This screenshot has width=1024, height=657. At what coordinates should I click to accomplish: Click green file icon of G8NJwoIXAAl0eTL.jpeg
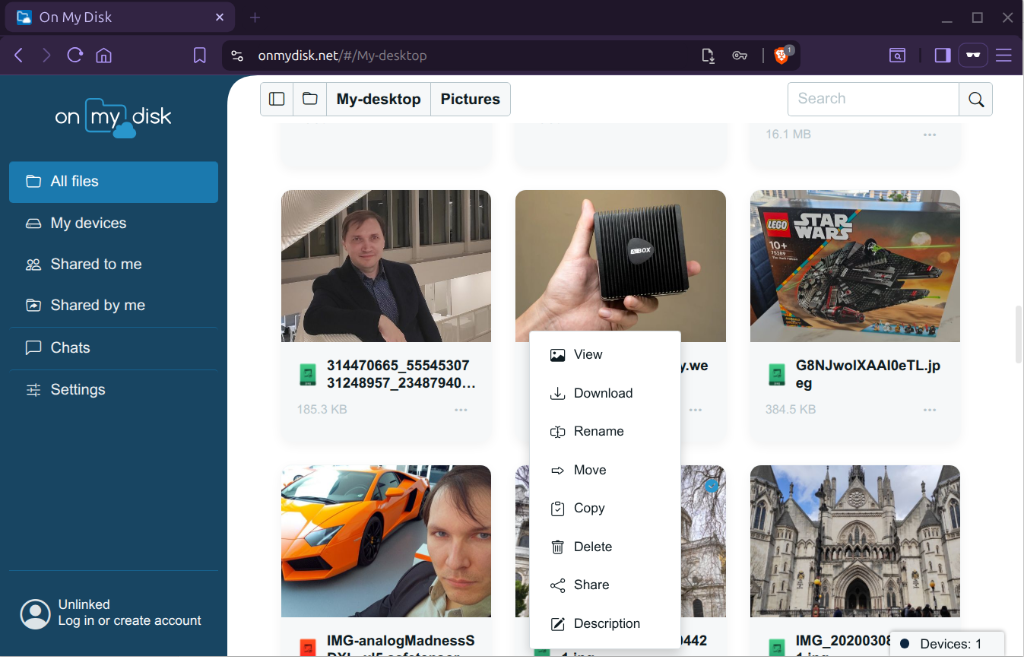click(776, 375)
